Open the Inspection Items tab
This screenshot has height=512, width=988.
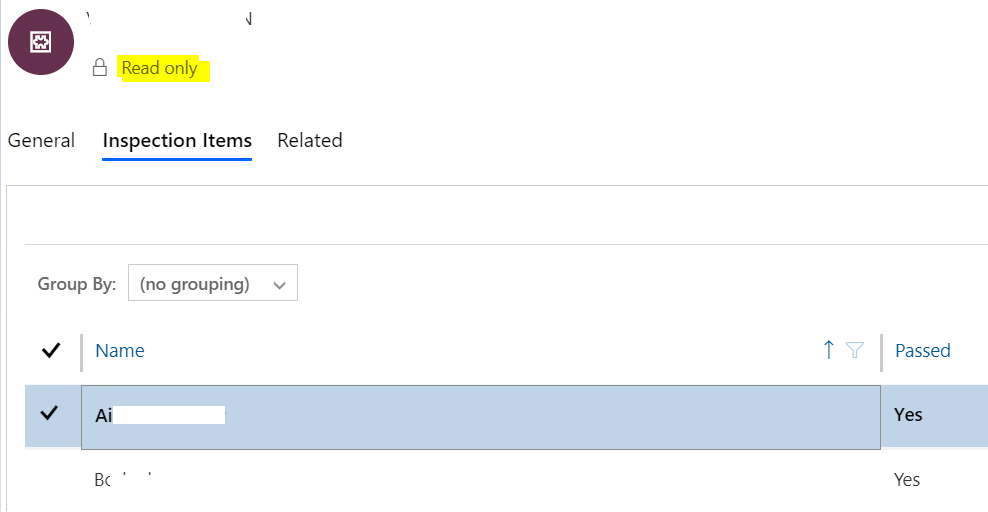coord(177,140)
